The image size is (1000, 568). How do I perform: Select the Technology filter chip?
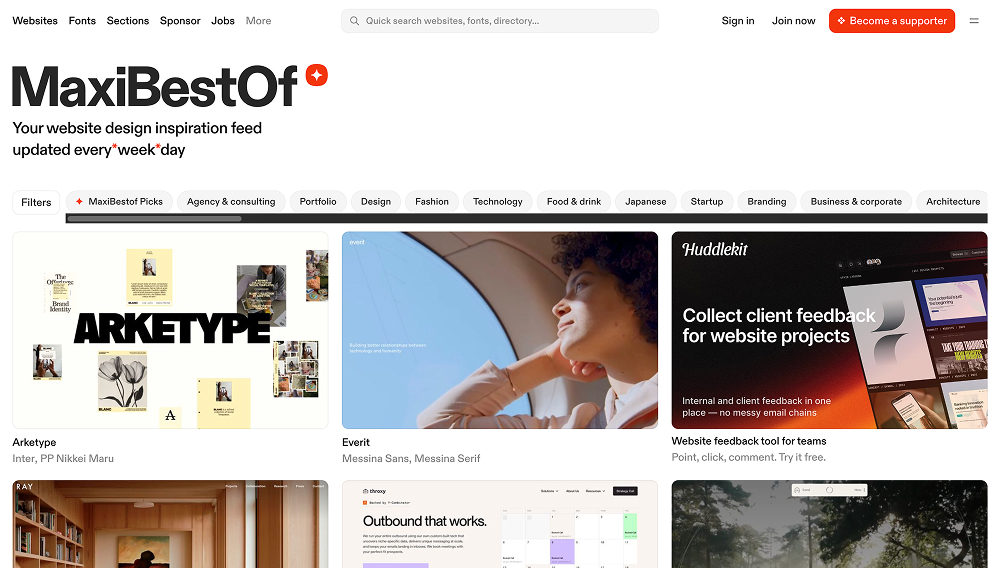pyautogui.click(x=497, y=201)
